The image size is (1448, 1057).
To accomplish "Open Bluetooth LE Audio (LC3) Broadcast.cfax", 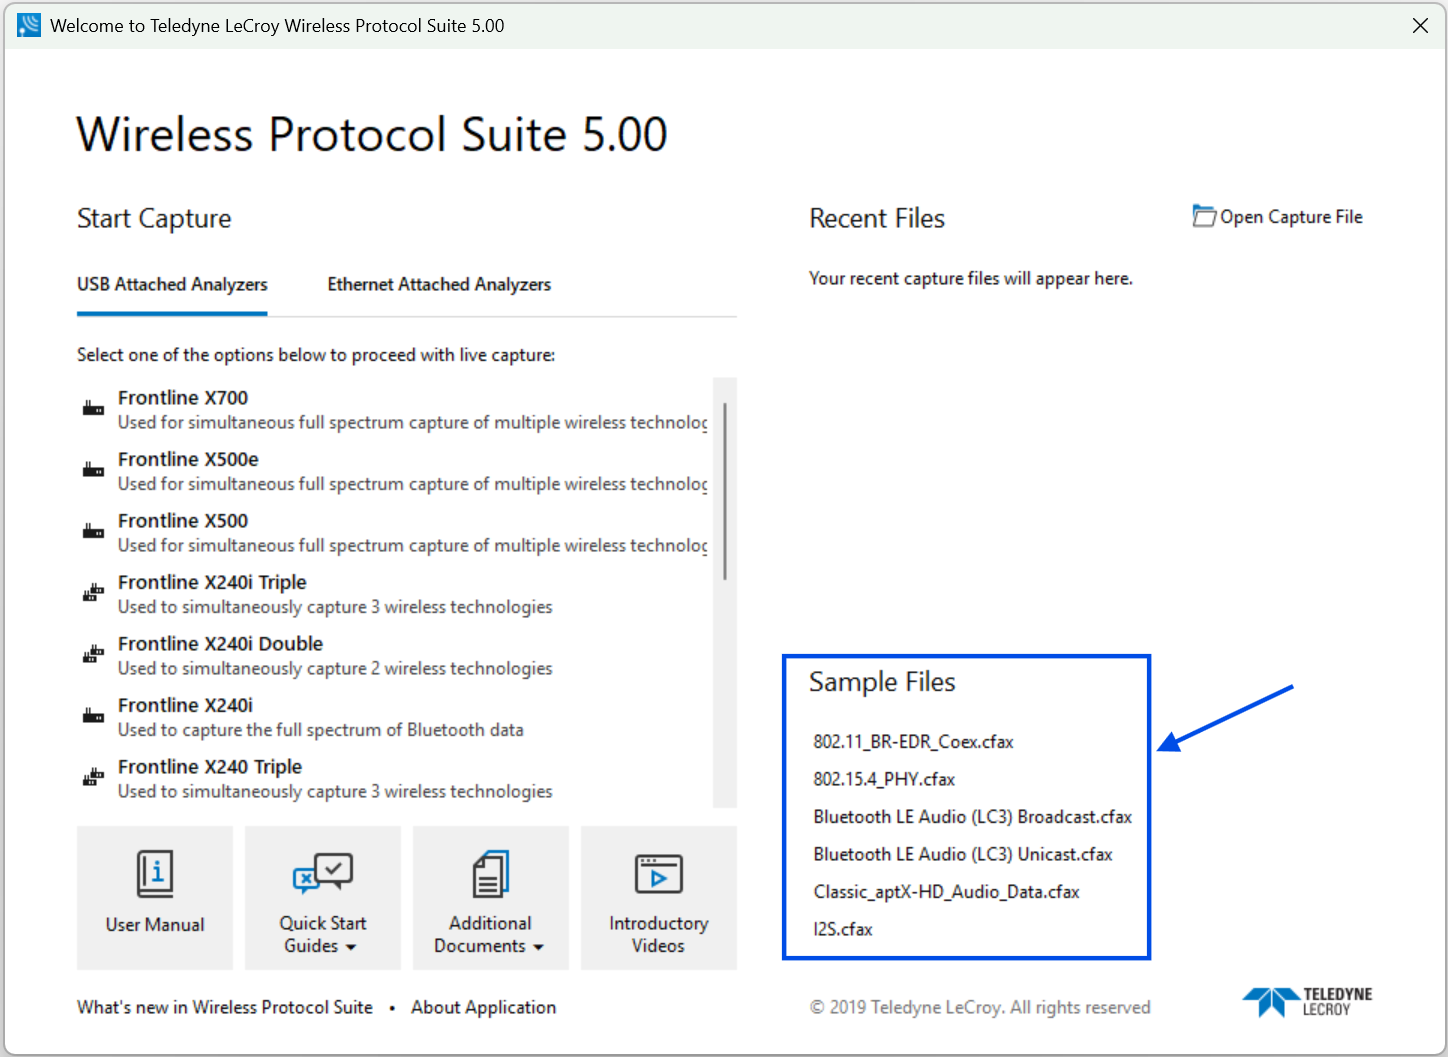I will click(973, 817).
